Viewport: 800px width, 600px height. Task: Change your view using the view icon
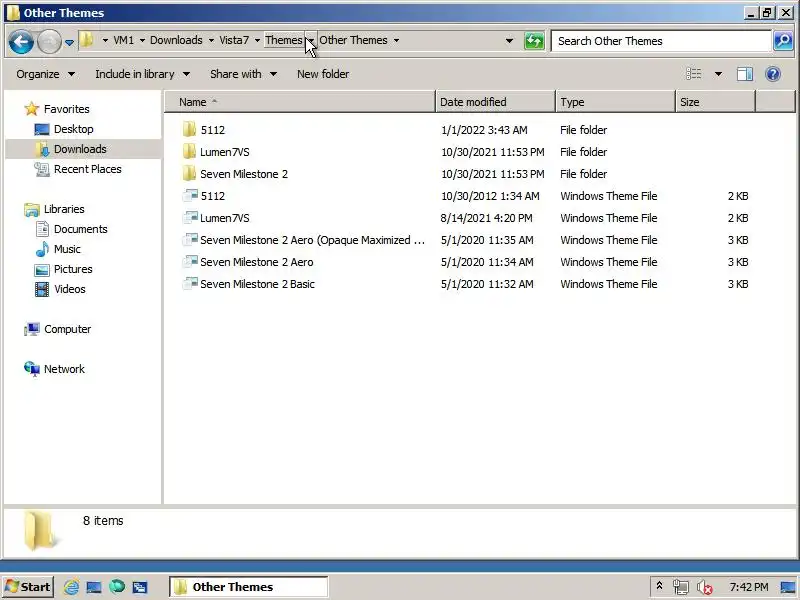[693, 74]
